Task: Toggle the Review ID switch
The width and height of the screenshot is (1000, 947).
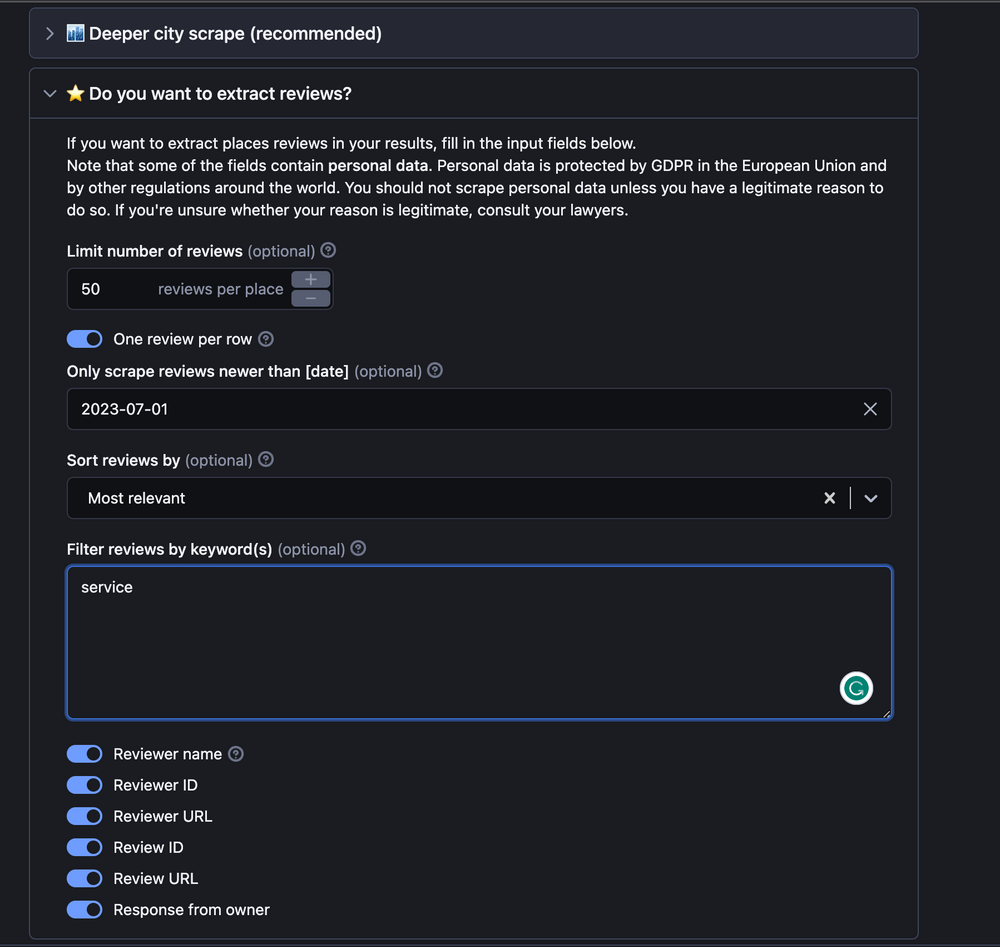Action: click(84, 848)
